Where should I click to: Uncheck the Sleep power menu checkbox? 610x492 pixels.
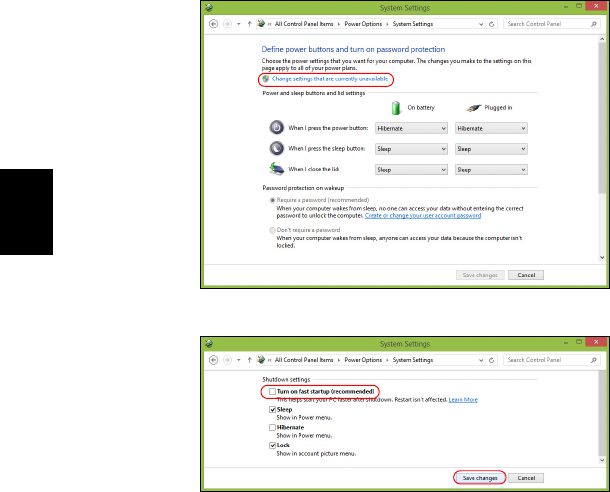coord(273,410)
